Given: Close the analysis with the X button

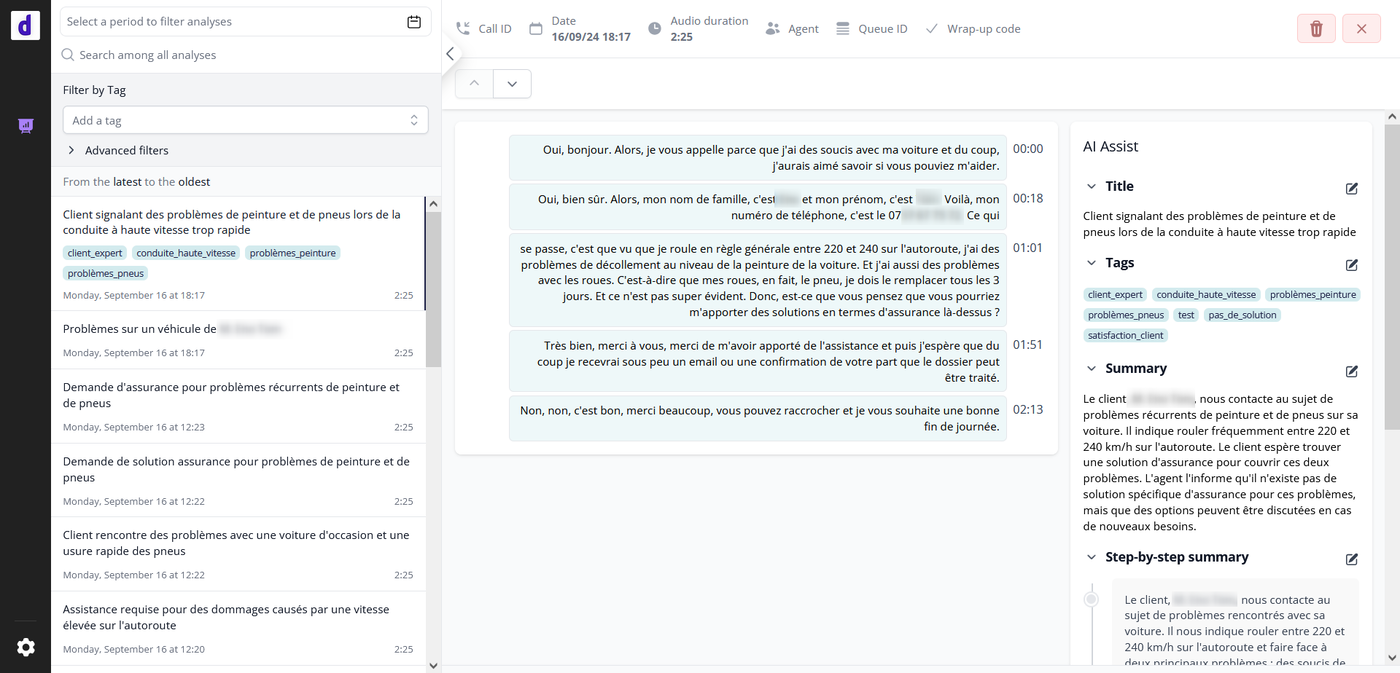Looking at the screenshot, I should coord(1361,29).
